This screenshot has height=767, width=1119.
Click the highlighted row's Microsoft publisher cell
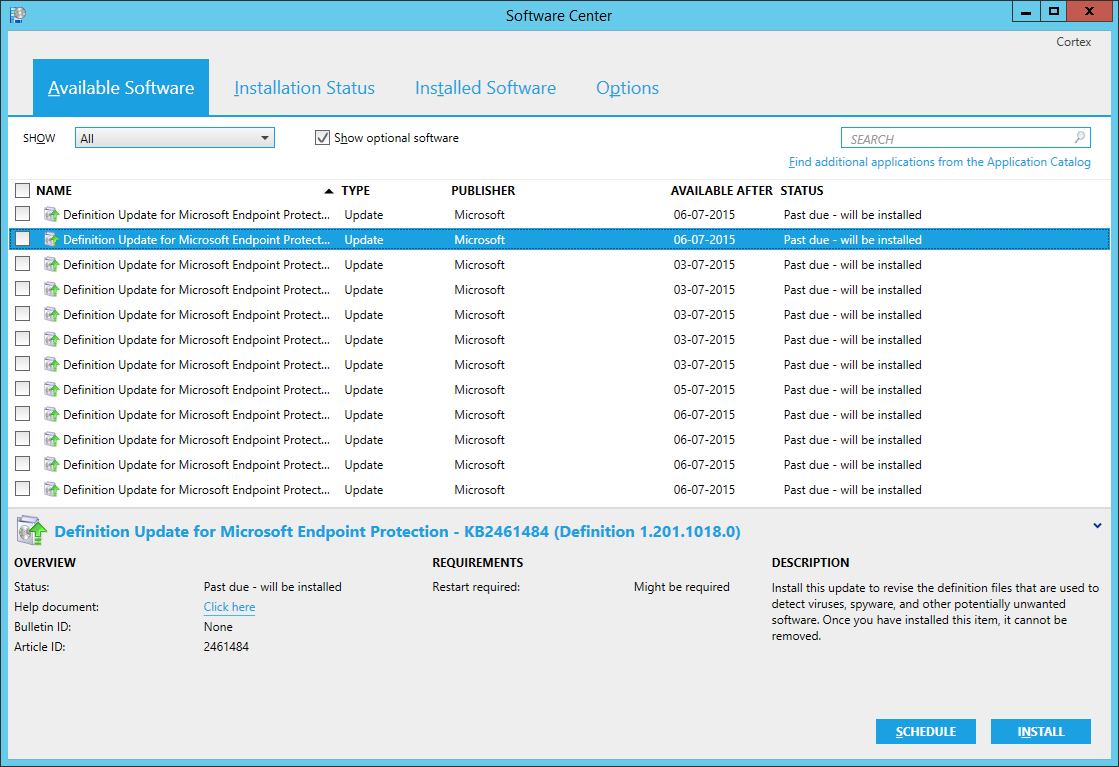[x=480, y=240]
